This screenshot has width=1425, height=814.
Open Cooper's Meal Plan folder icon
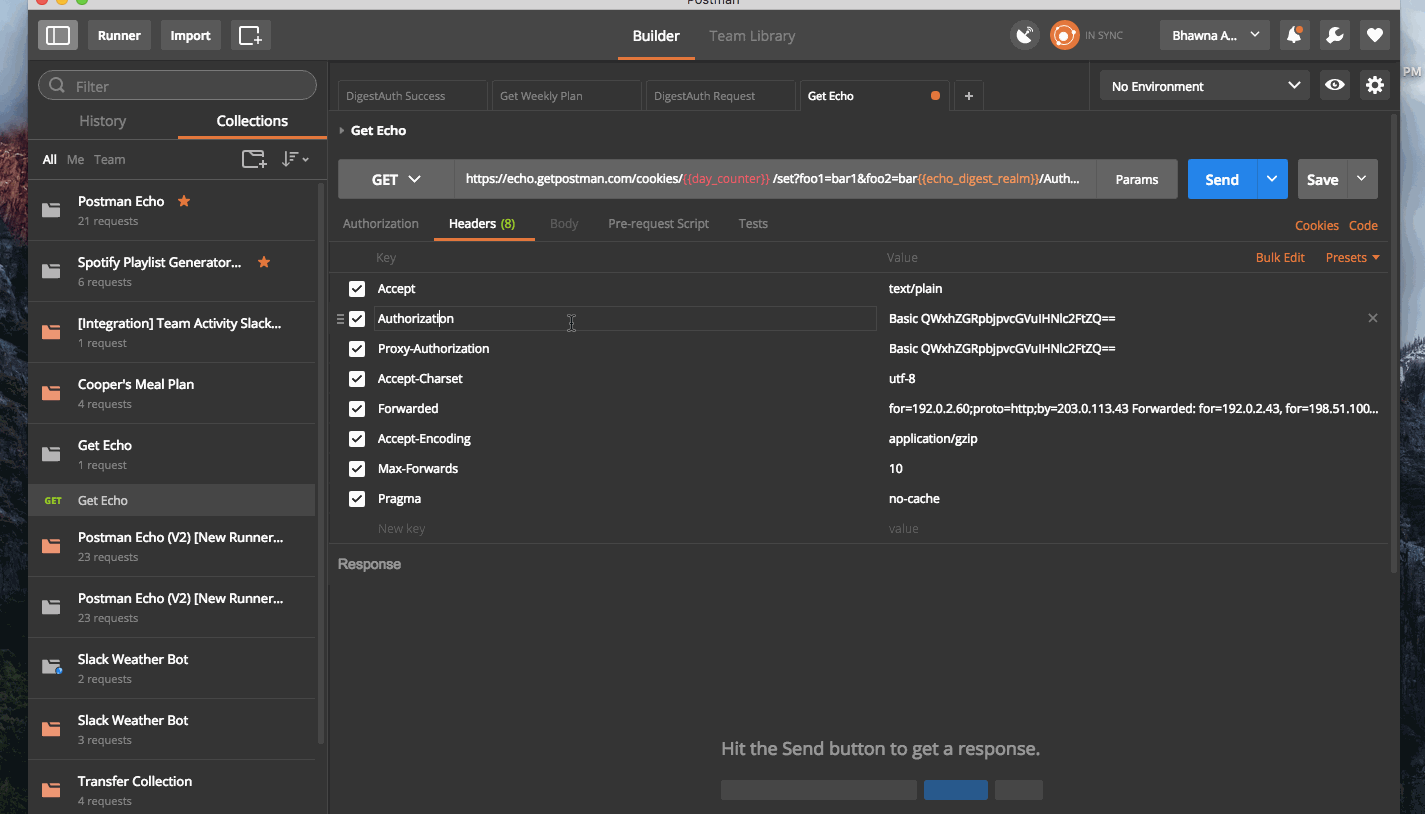50,393
